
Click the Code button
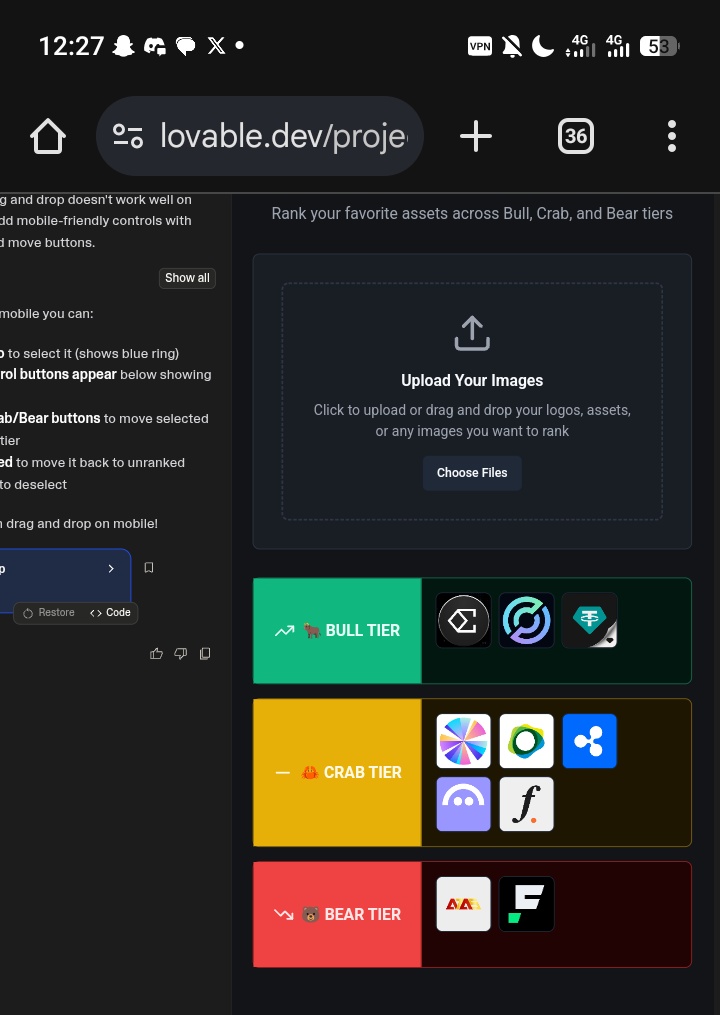[x=111, y=612]
